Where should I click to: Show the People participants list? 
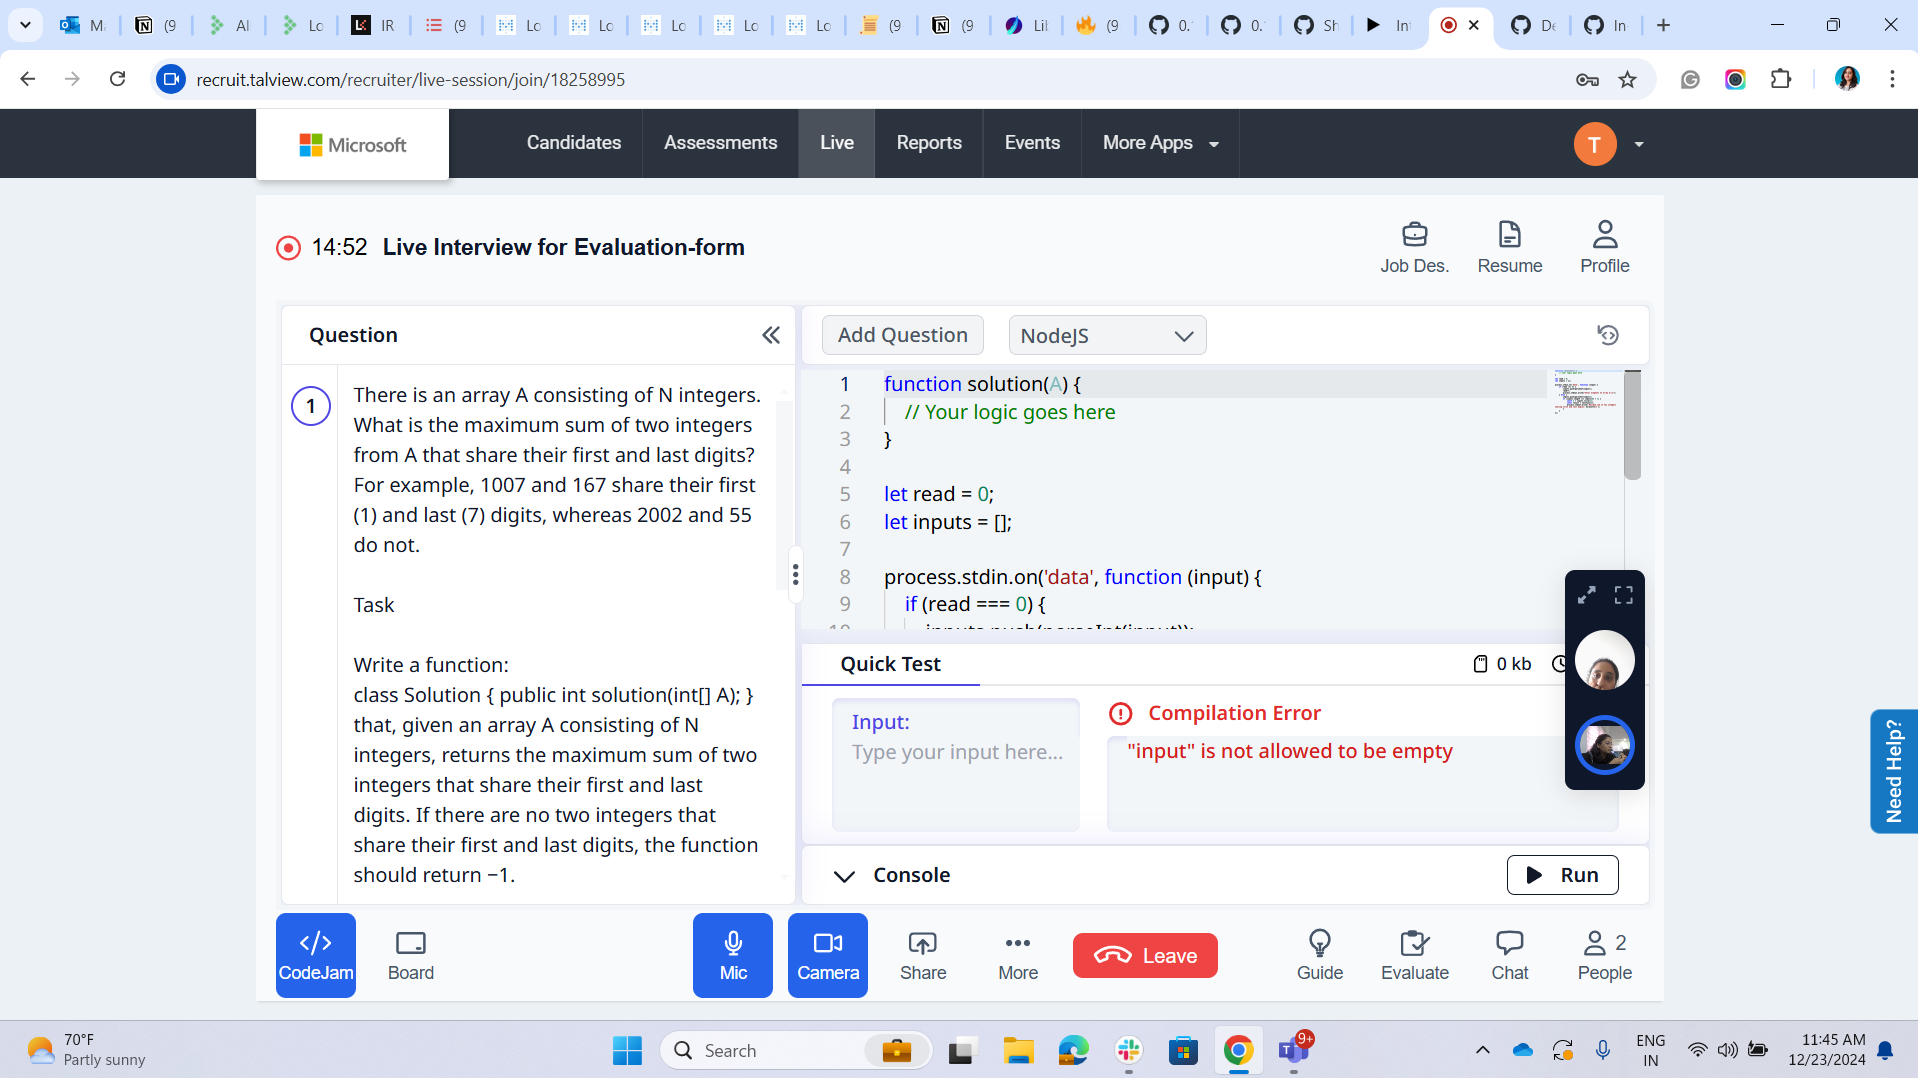[x=1604, y=955]
